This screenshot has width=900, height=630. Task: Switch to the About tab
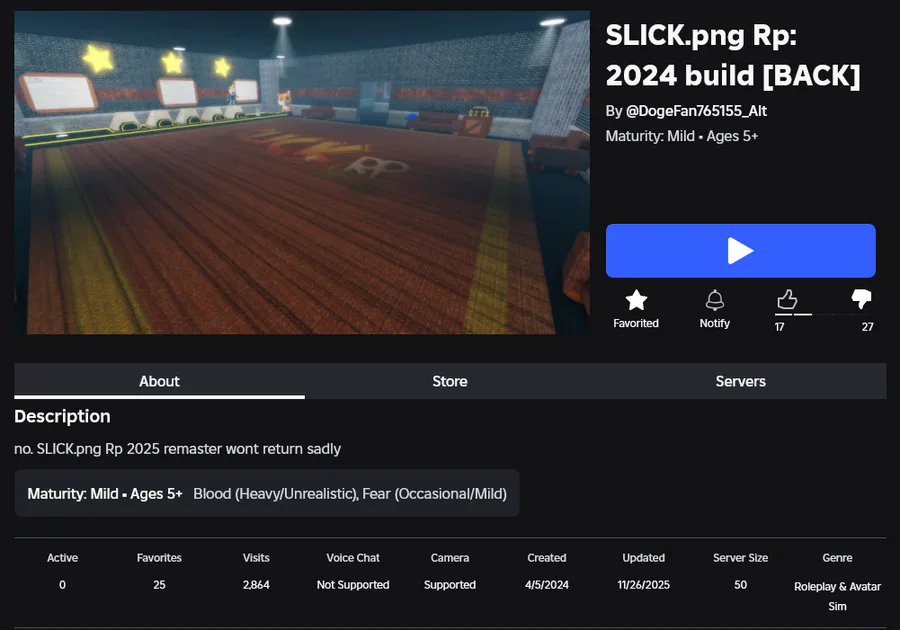tap(160, 381)
